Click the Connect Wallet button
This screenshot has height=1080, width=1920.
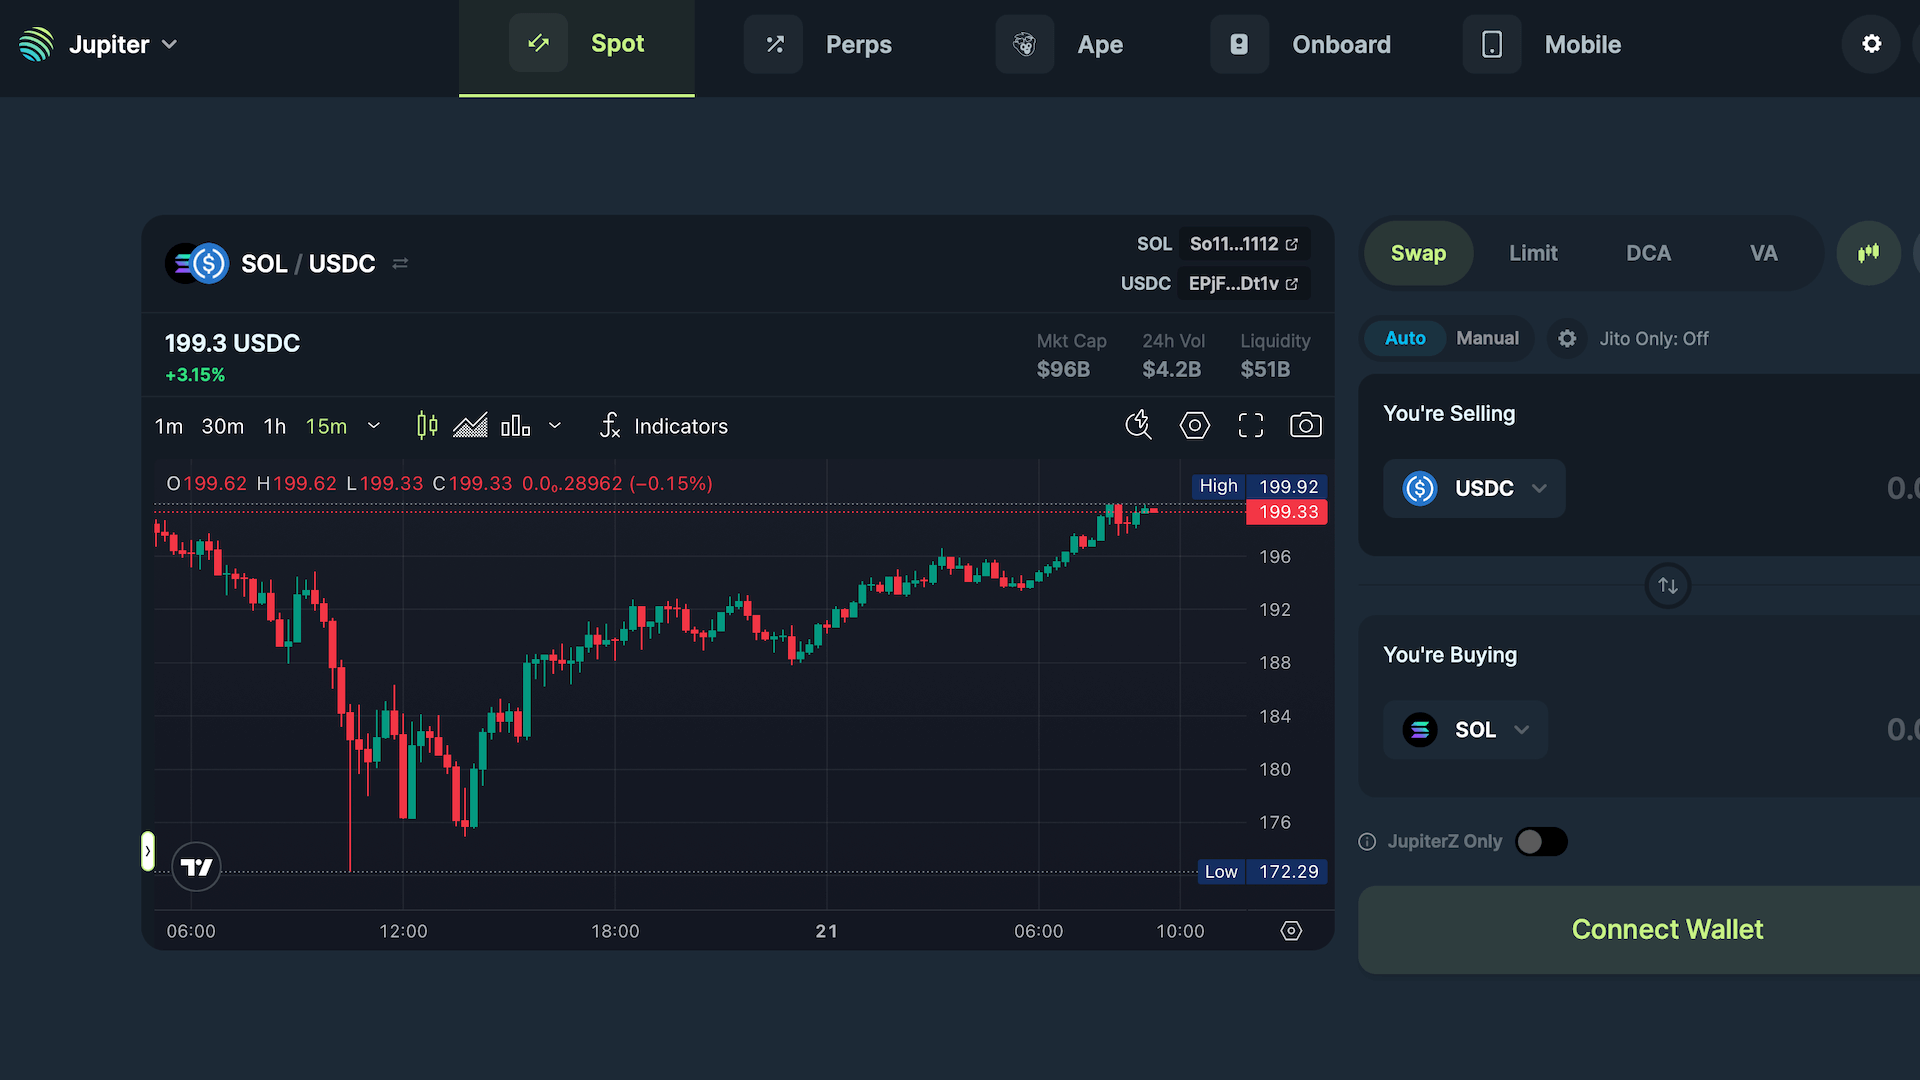1667,930
